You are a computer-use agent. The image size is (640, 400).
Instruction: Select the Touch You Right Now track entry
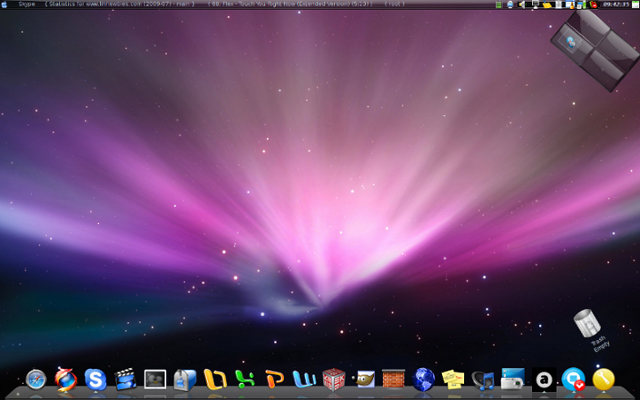click(290, 4)
